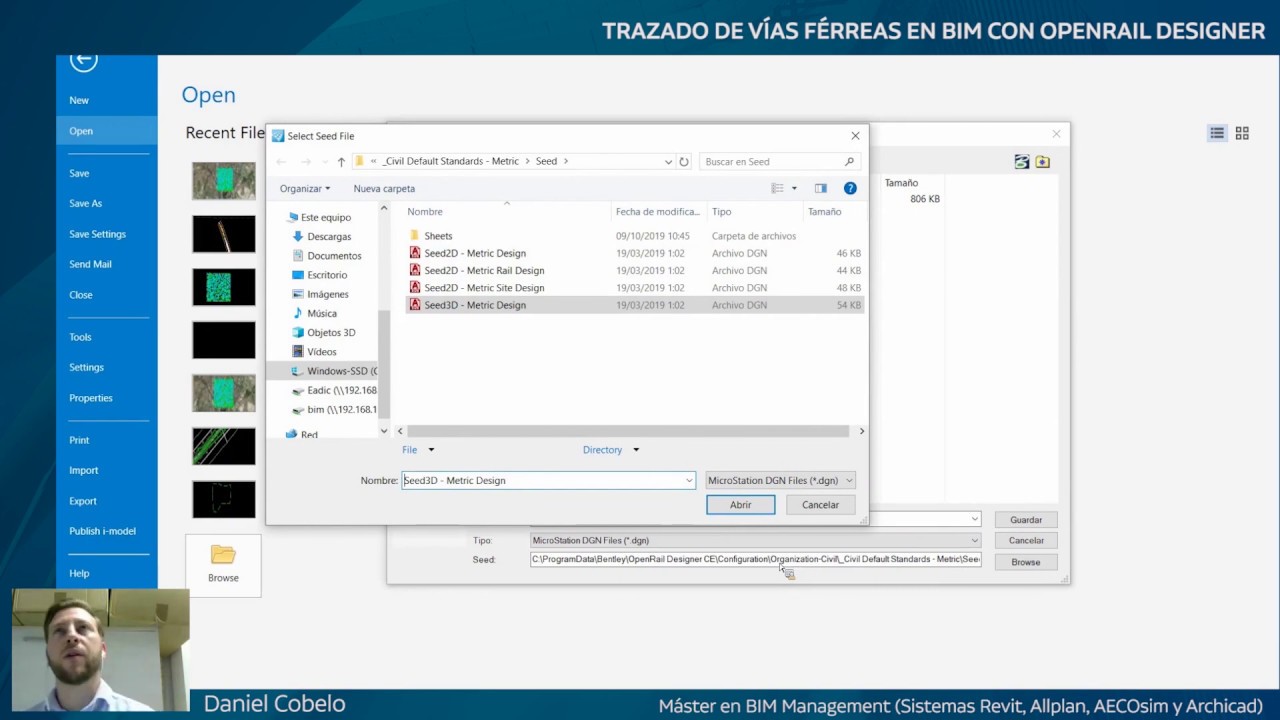This screenshot has height=720, width=1280.
Task: Select bim network drive in navigation pane
Action: click(x=334, y=409)
